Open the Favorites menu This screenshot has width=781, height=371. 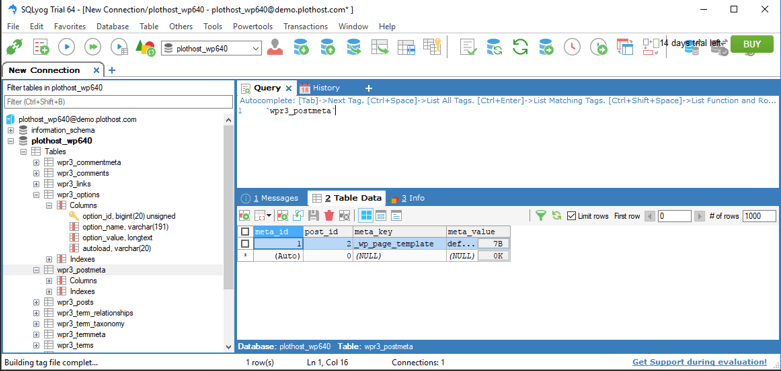(70, 26)
